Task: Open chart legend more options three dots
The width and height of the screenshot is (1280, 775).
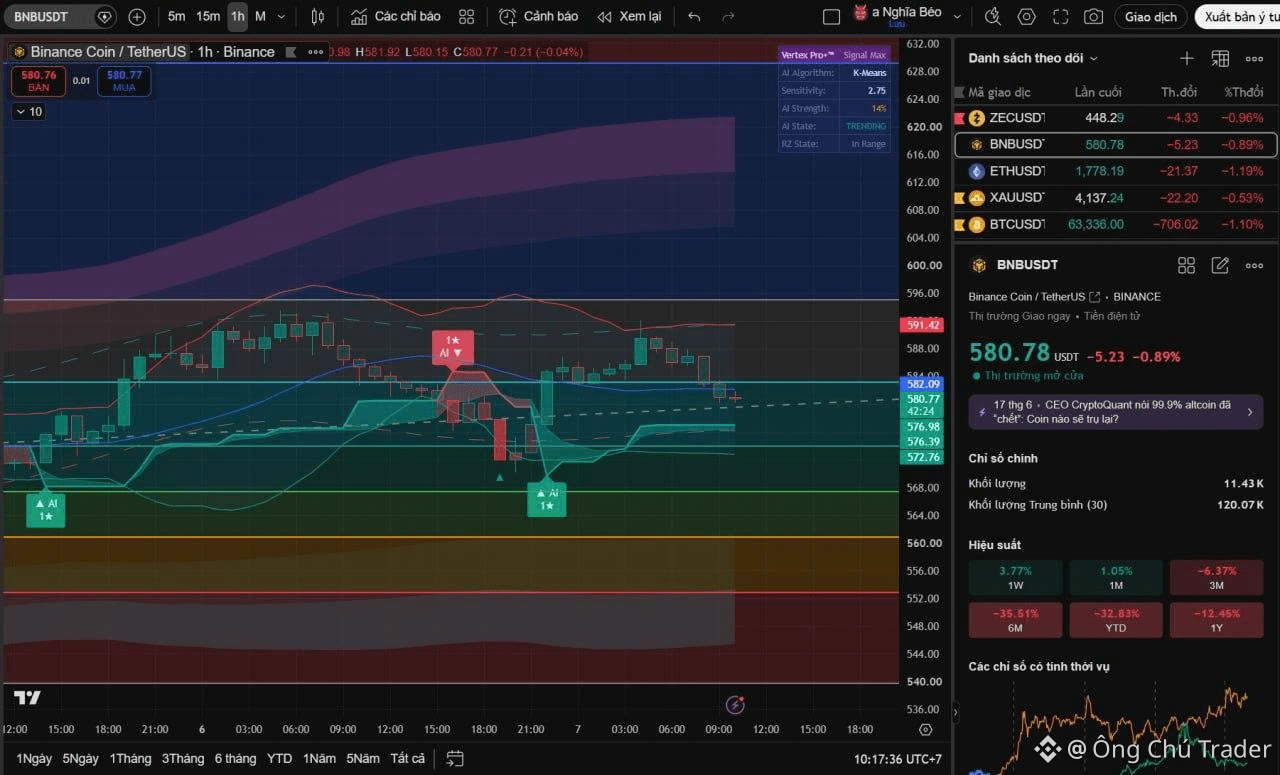Action: point(316,52)
